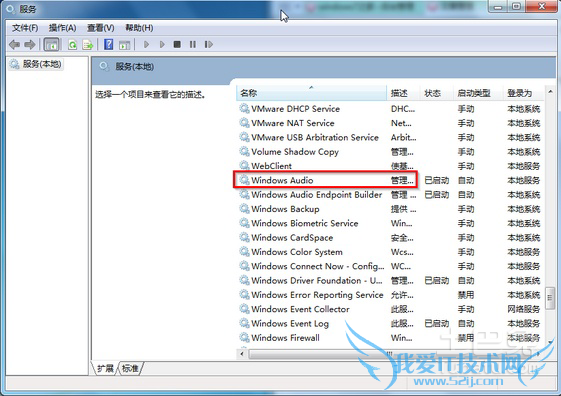The width and height of the screenshot is (561, 396).
Task: Select Windows Connect Now - Config service
Action: pyautogui.click(x=390, y=266)
